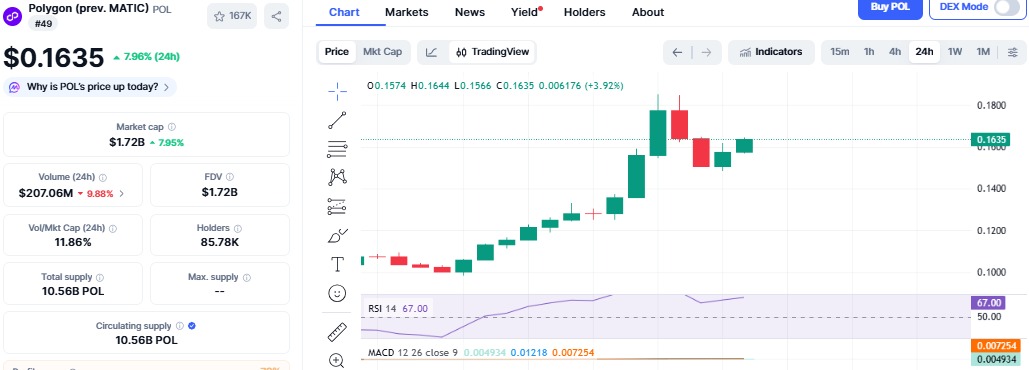Select the Text annotation tool
The height and width of the screenshot is (370, 1029).
[337, 264]
